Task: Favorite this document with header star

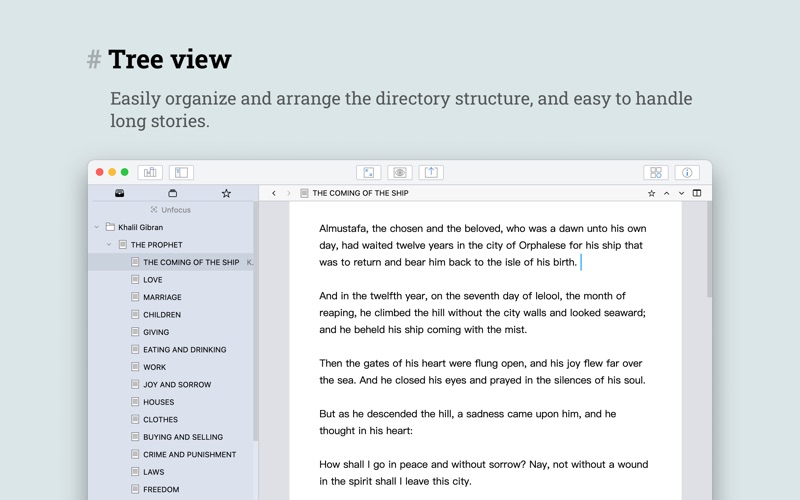Action: tap(652, 193)
